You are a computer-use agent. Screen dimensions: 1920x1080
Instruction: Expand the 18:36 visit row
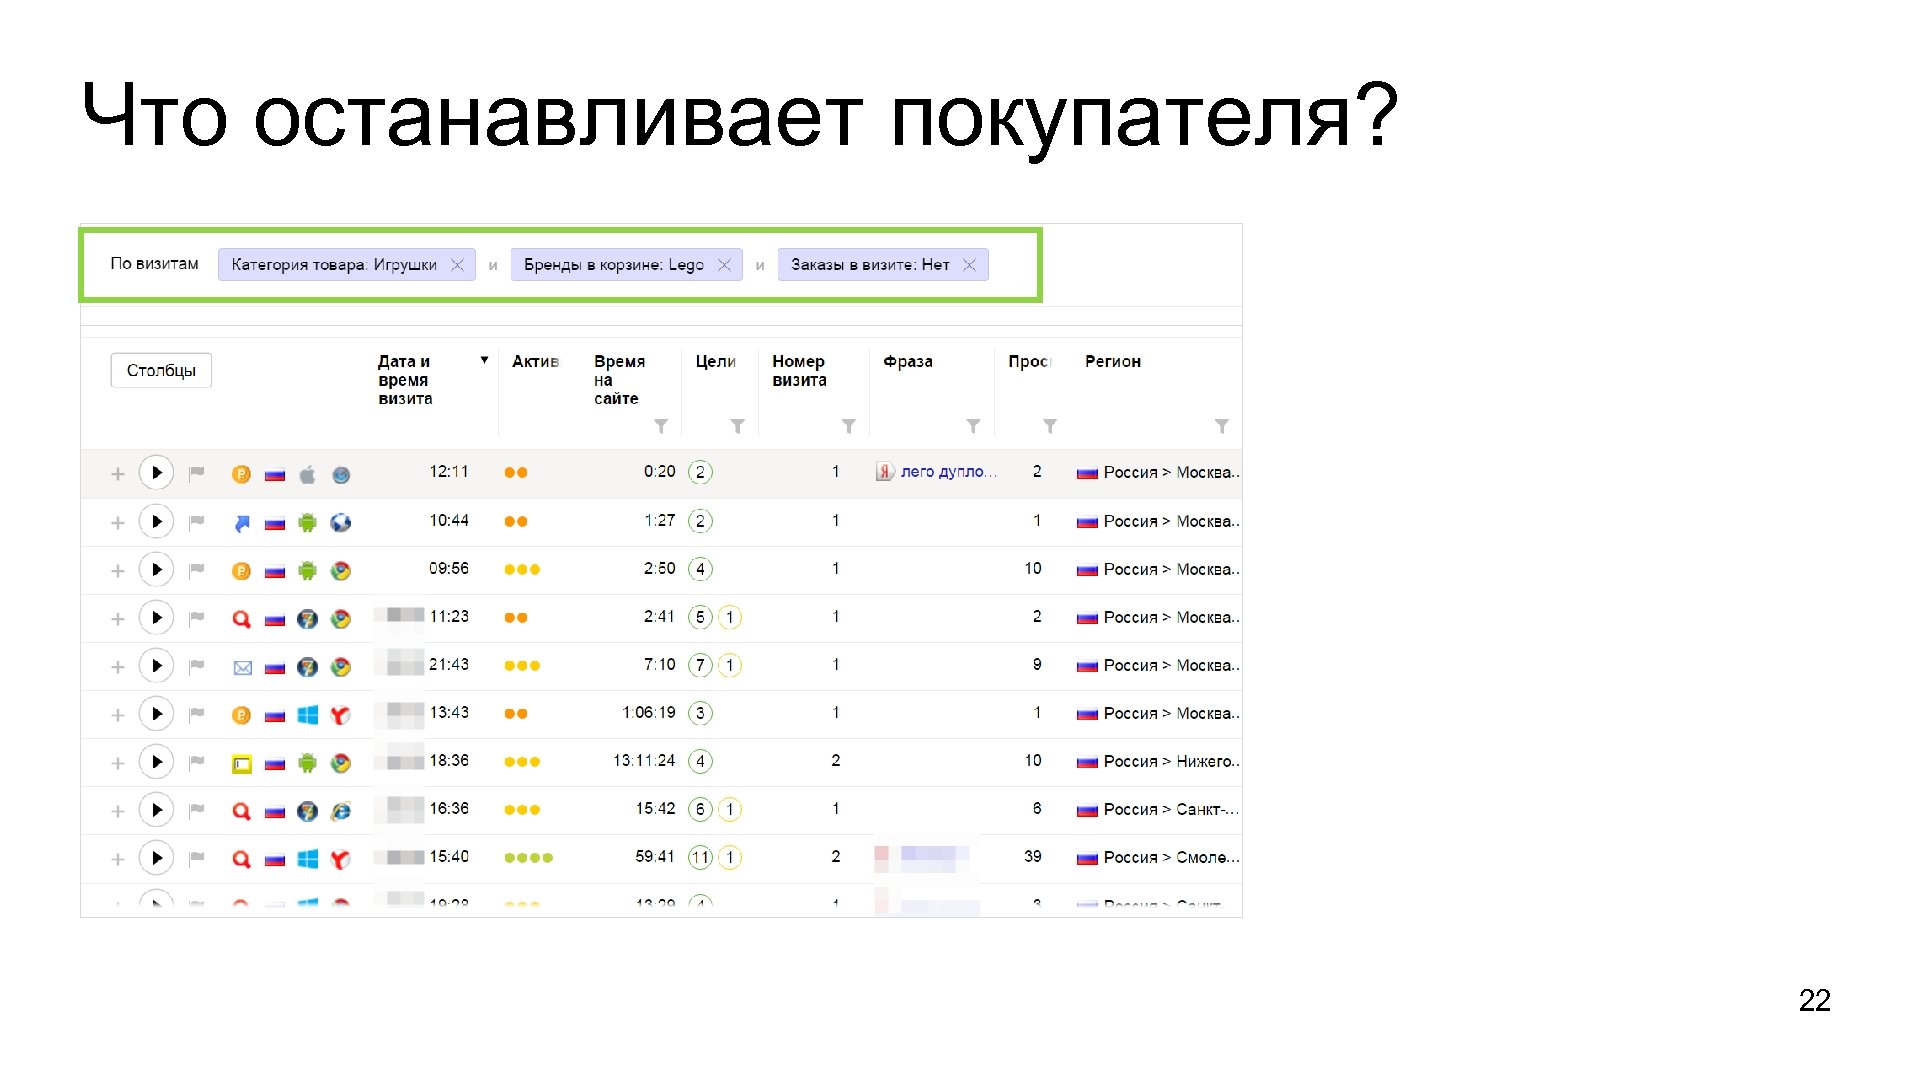[x=118, y=763]
